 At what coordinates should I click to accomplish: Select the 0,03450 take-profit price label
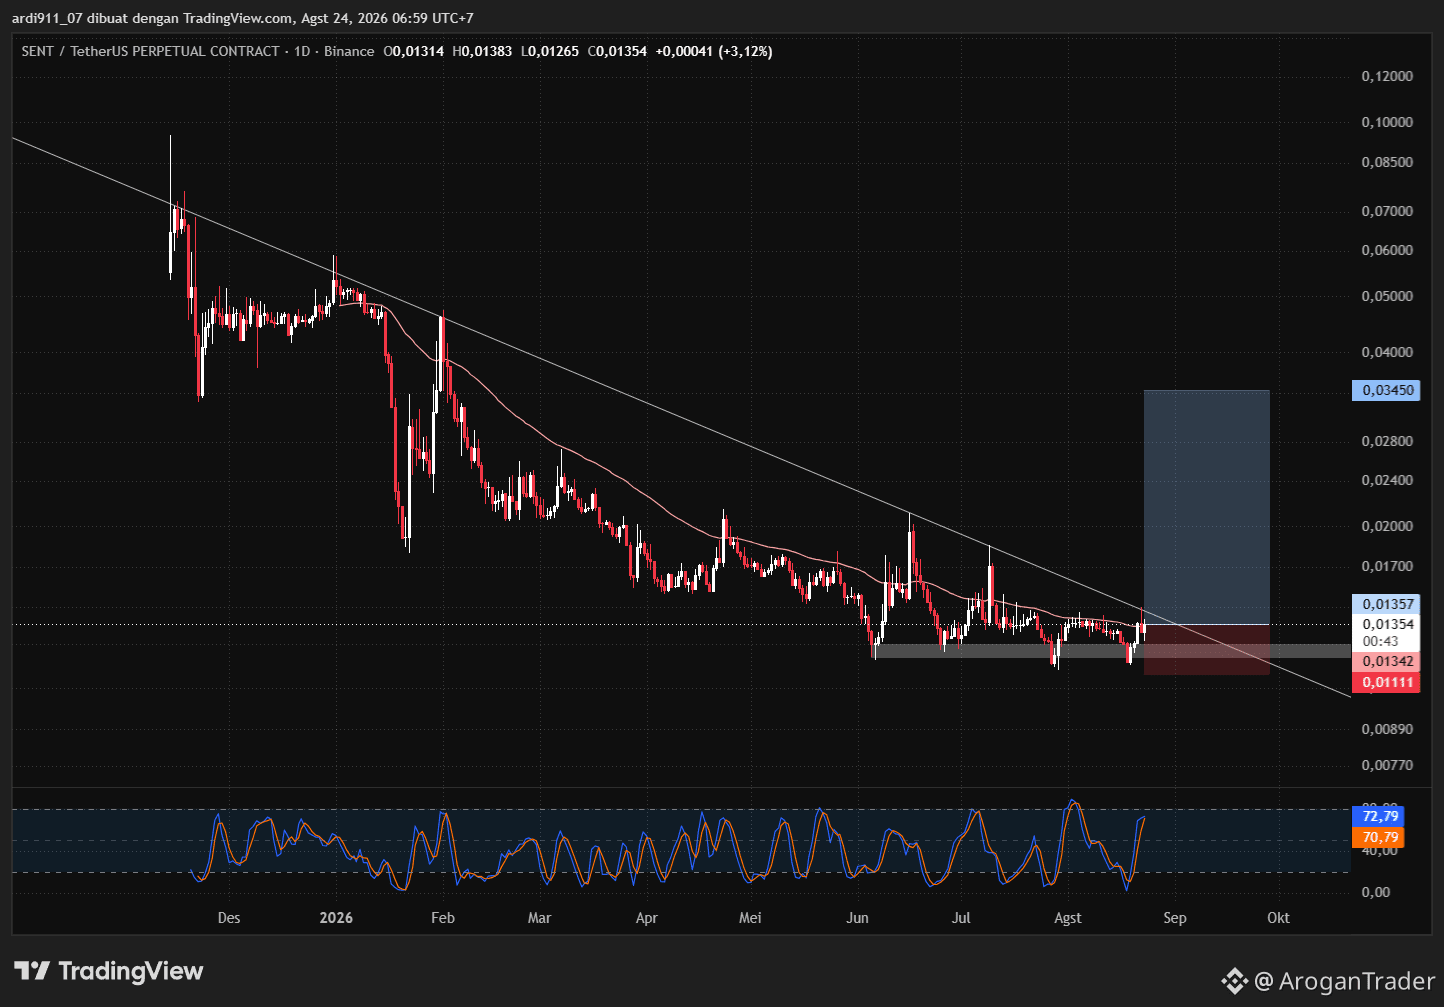tap(1384, 390)
